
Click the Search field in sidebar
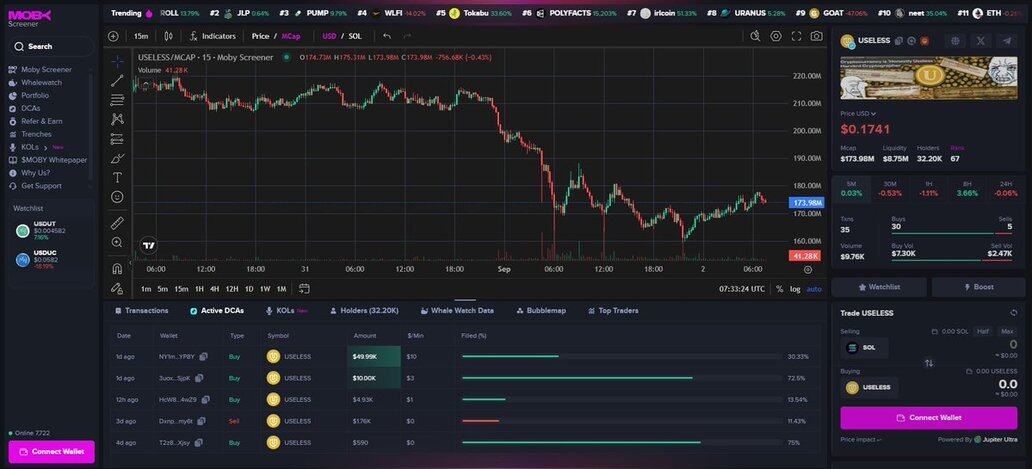[x=51, y=47]
